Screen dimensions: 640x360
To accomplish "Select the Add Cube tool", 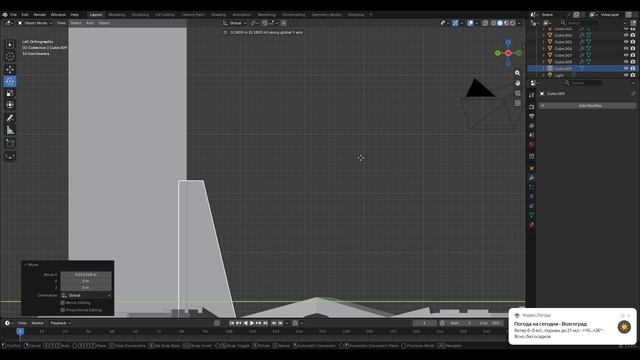I will click(x=10, y=143).
